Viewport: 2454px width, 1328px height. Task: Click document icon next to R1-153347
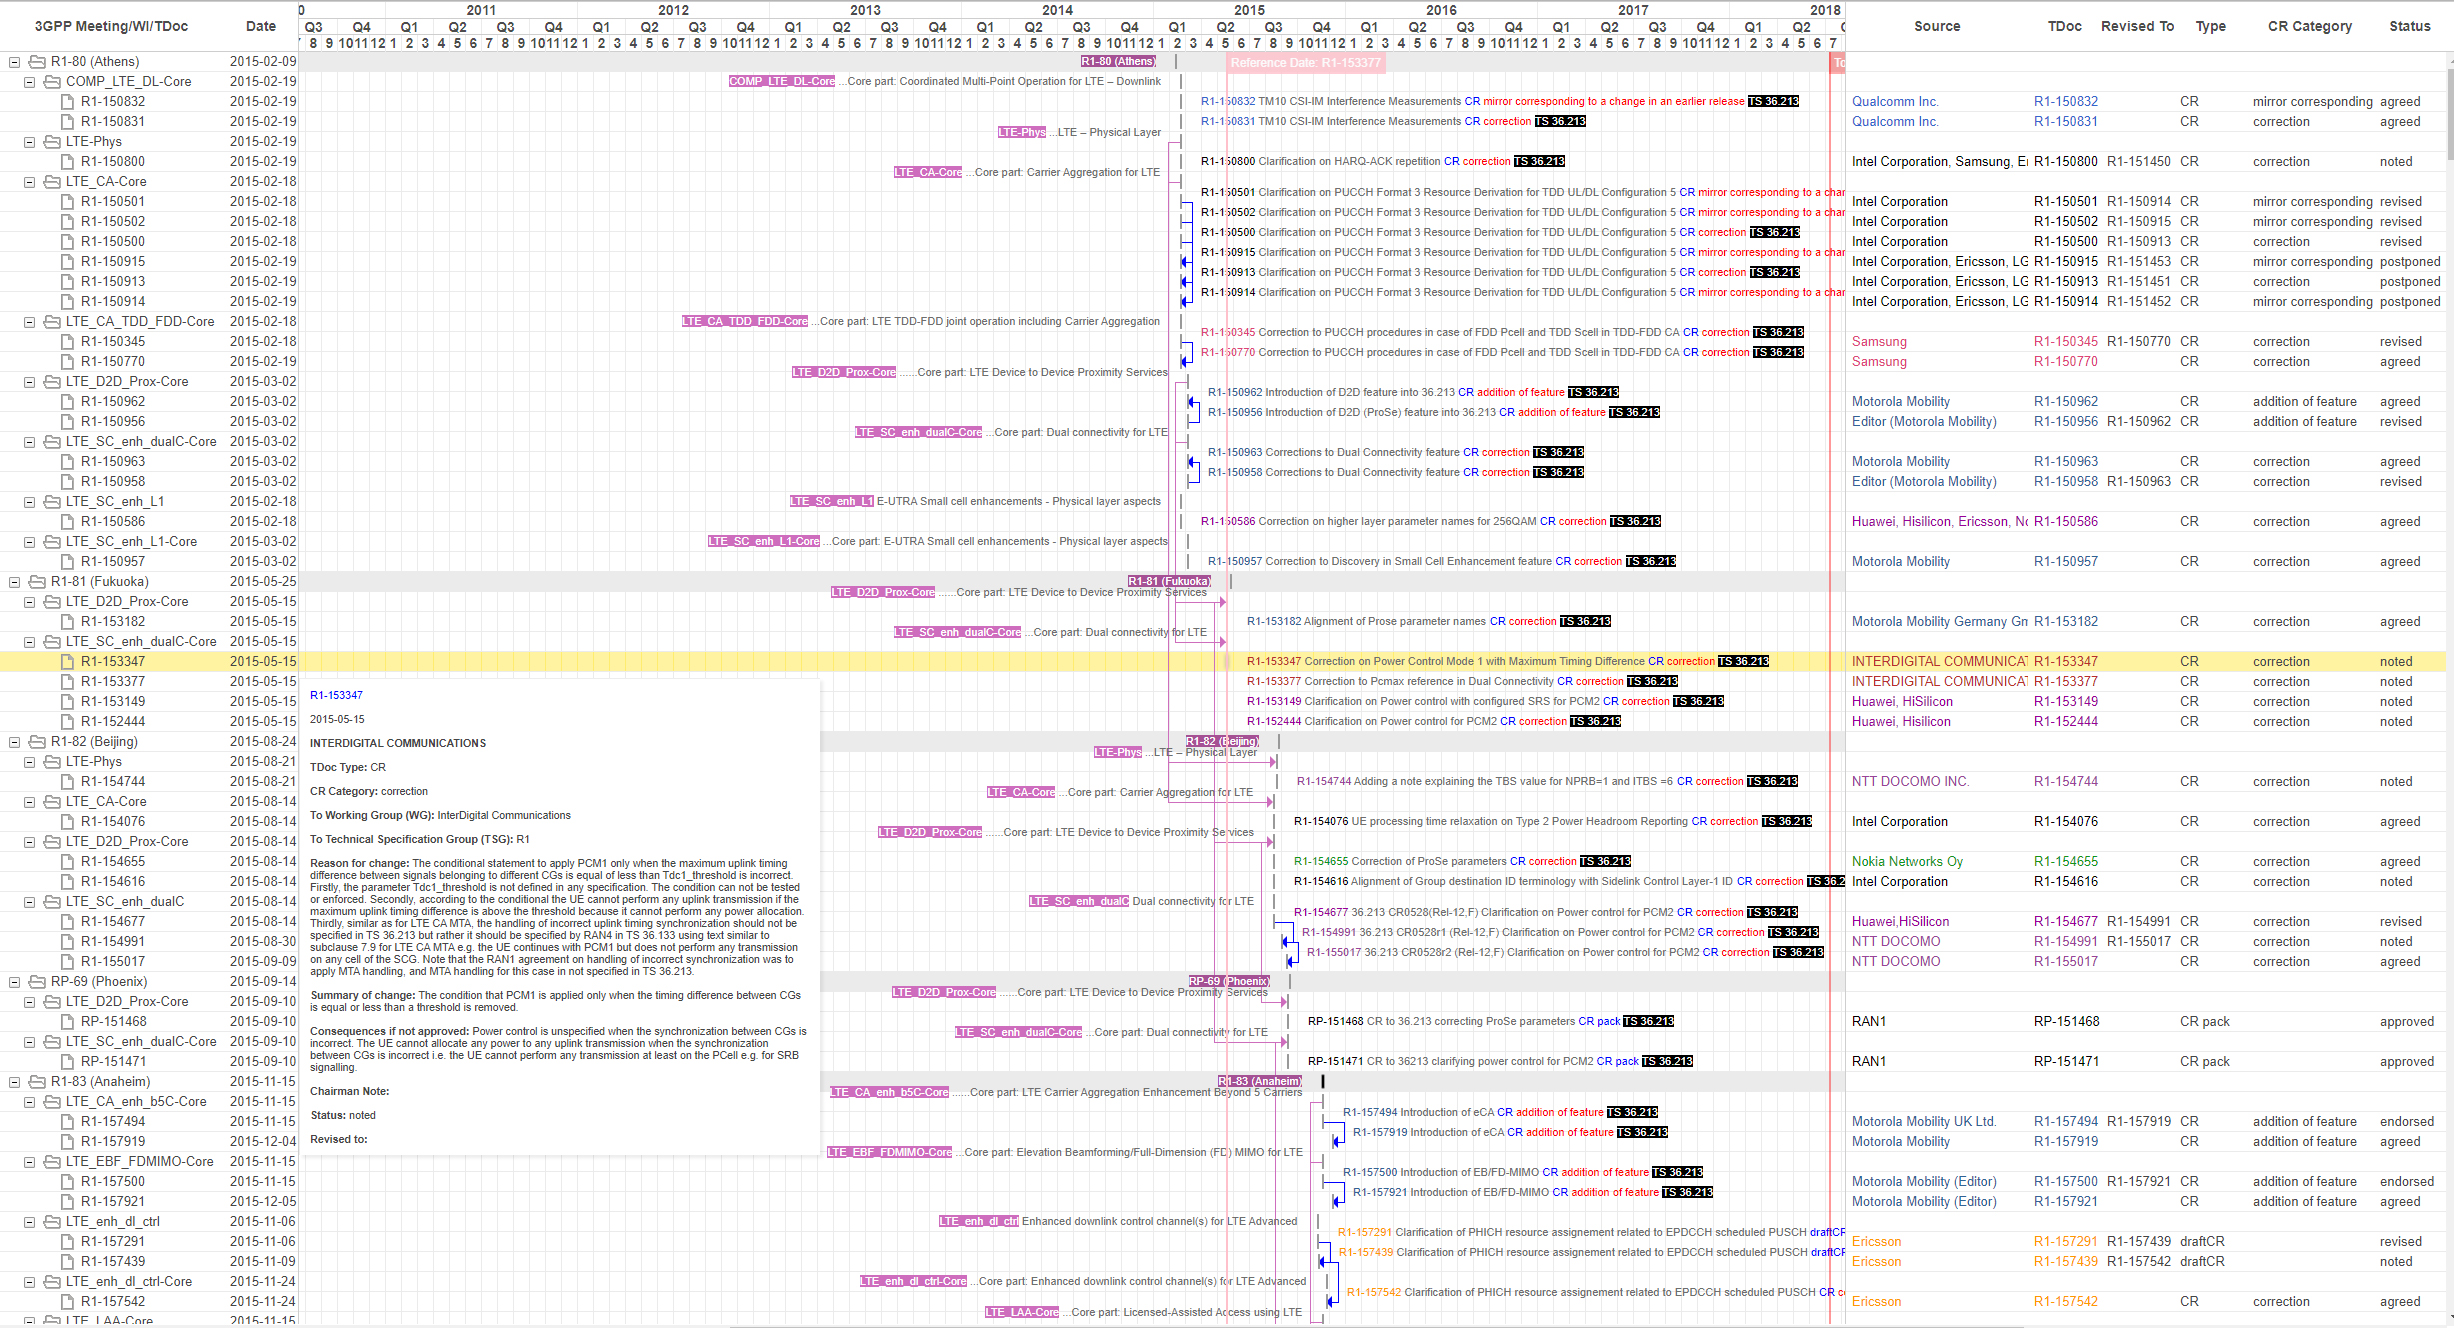coord(67,662)
